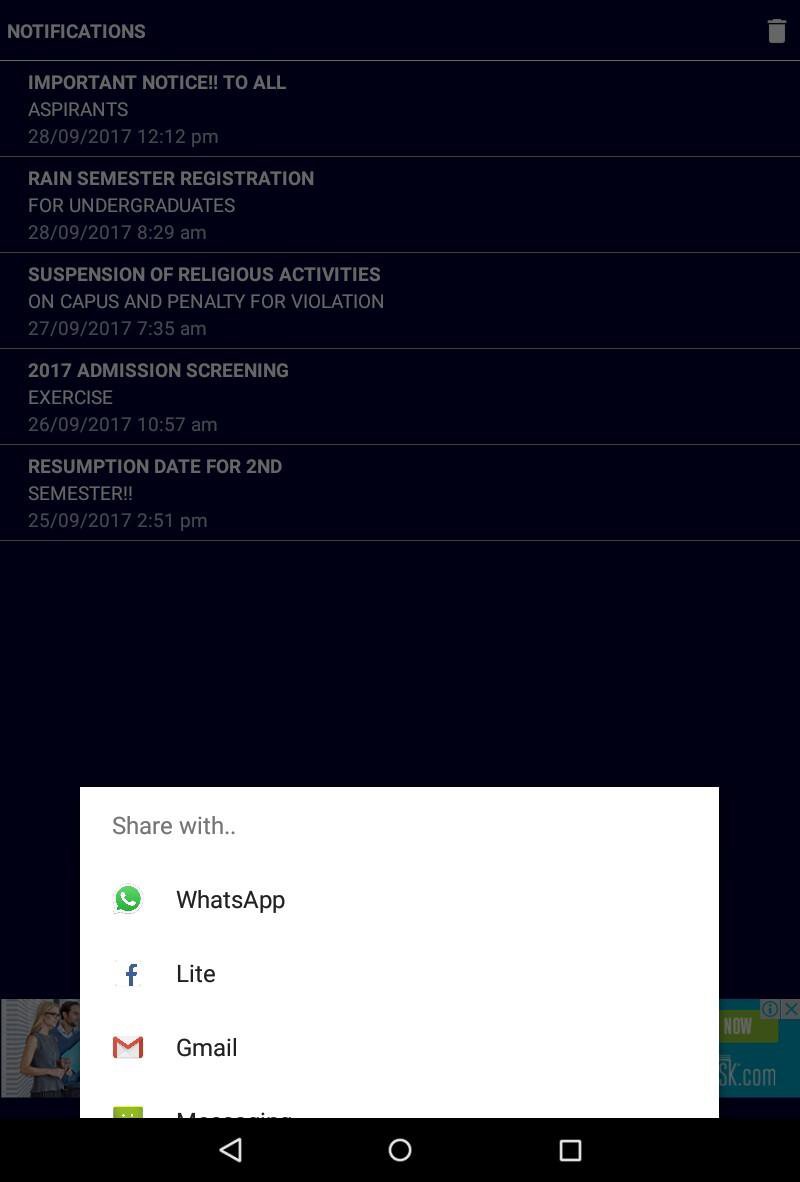Tap the Gmail envelope icon
The height and width of the screenshot is (1182, 800).
tap(128, 1047)
